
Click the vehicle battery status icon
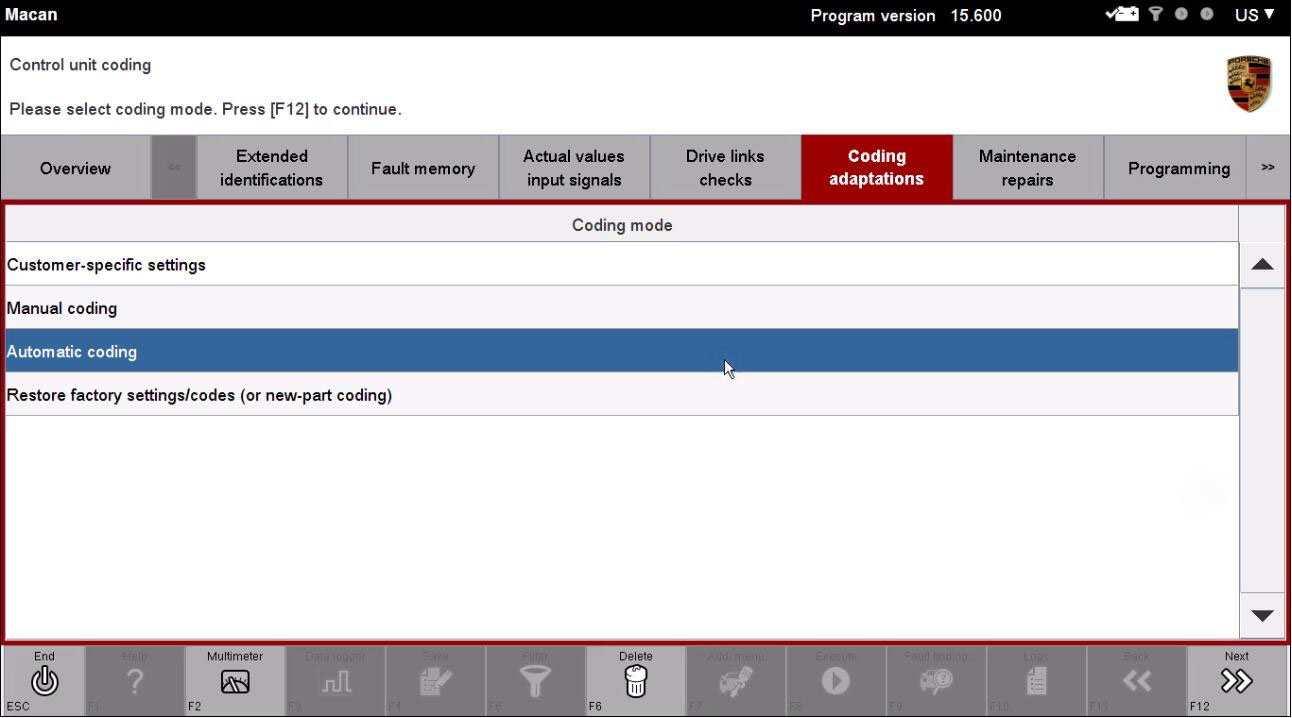tap(1122, 14)
